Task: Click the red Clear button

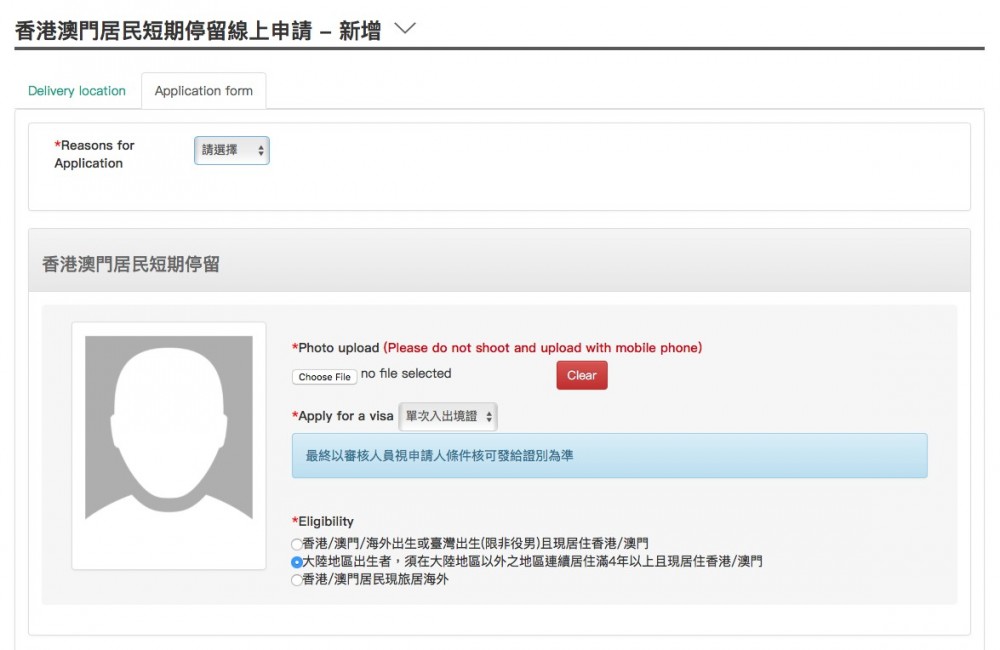Action: click(x=581, y=376)
